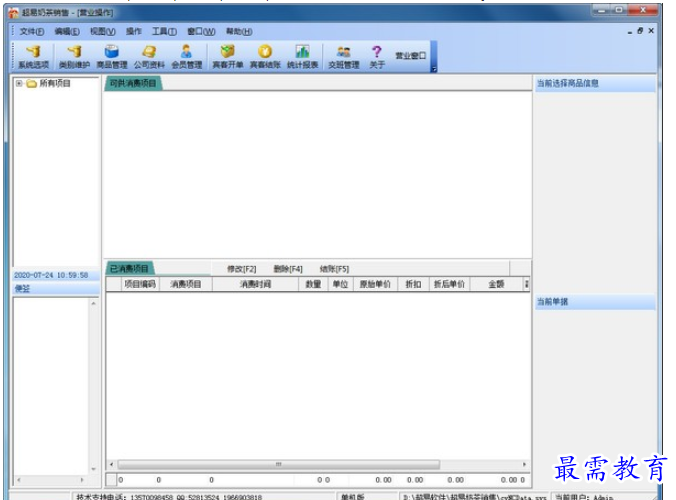Click inside the 便签 notes text area
The height and width of the screenshot is (500, 676).
pyautogui.click(x=51, y=386)
